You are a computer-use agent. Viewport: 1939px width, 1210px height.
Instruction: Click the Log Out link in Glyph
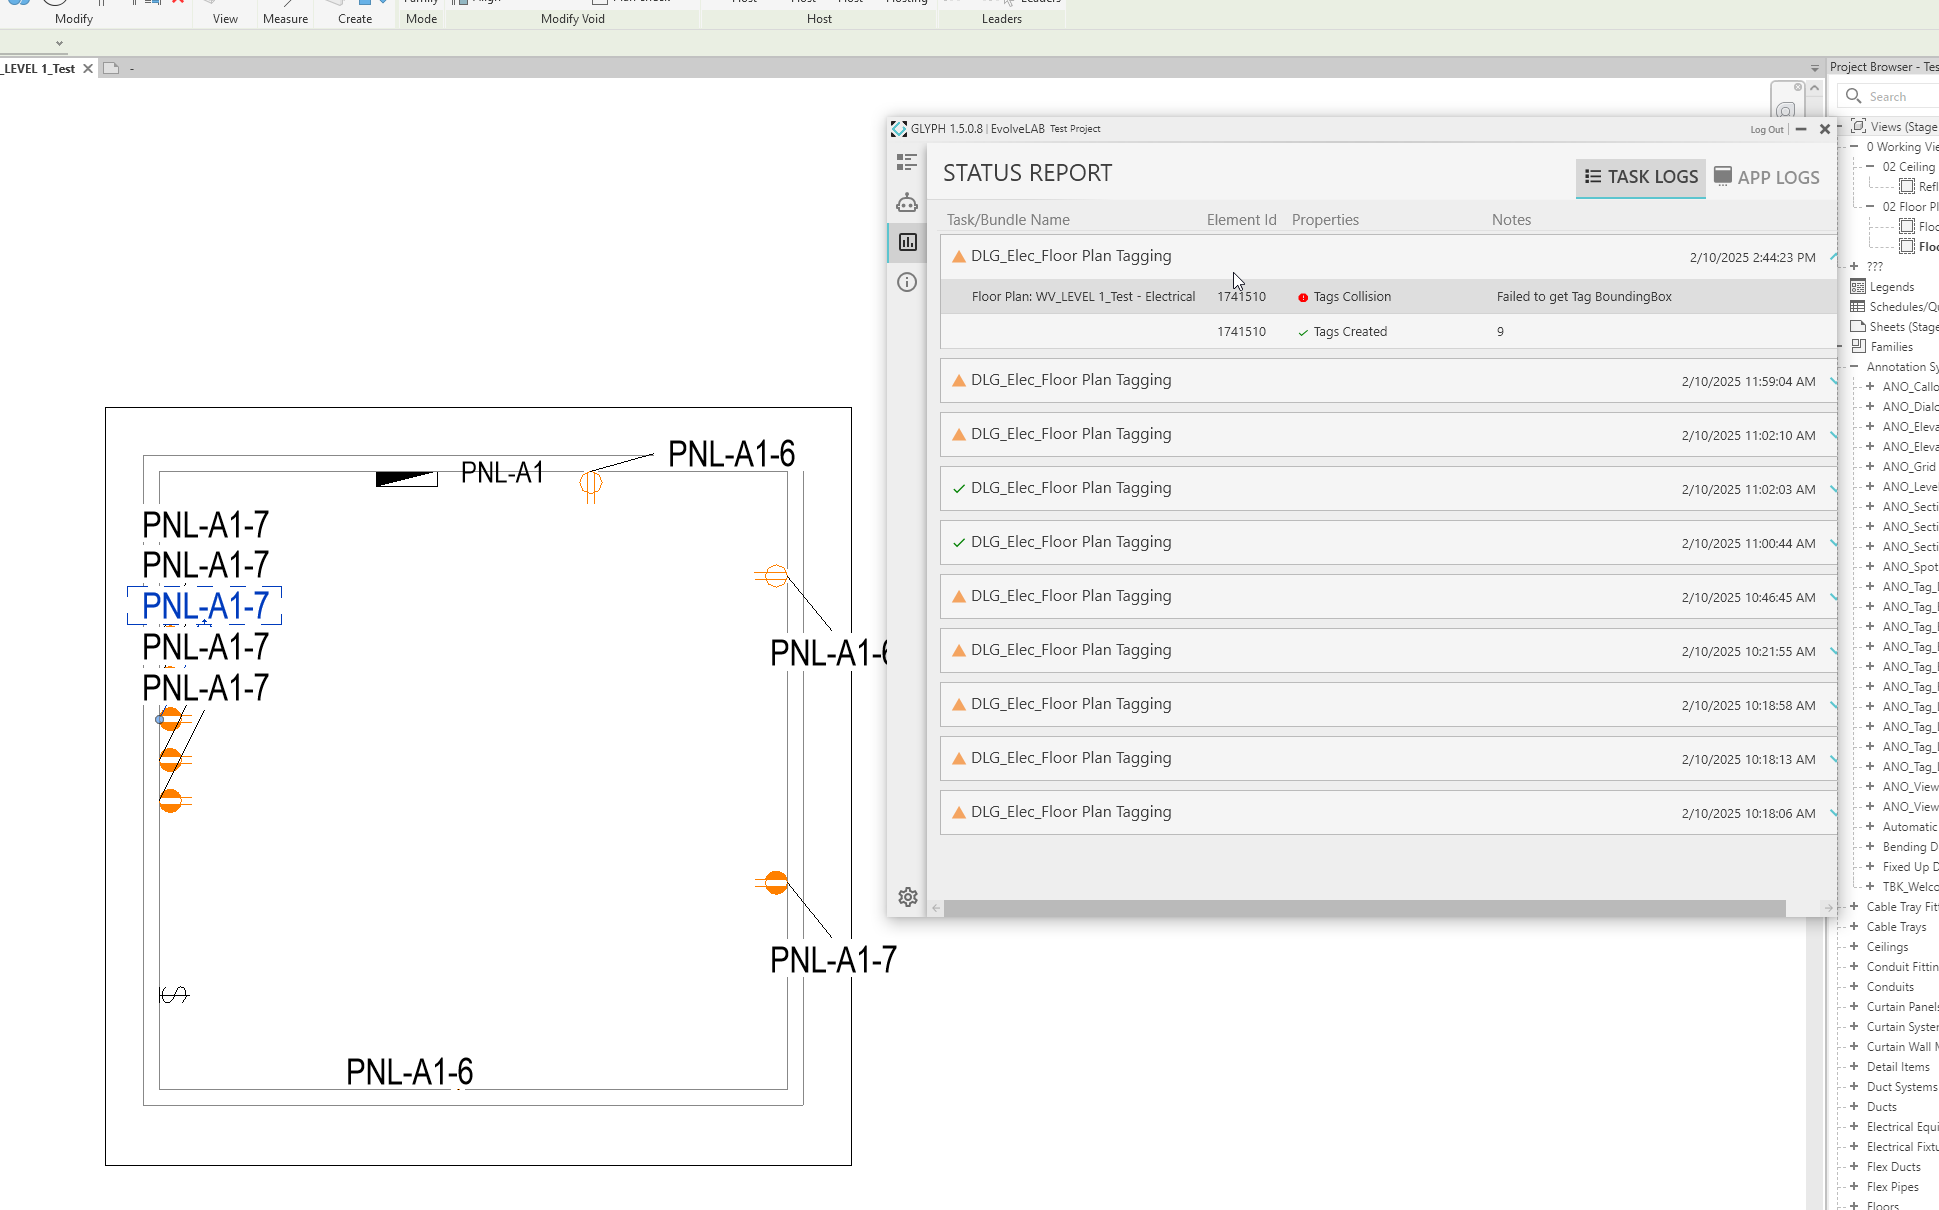(1765, 130)
